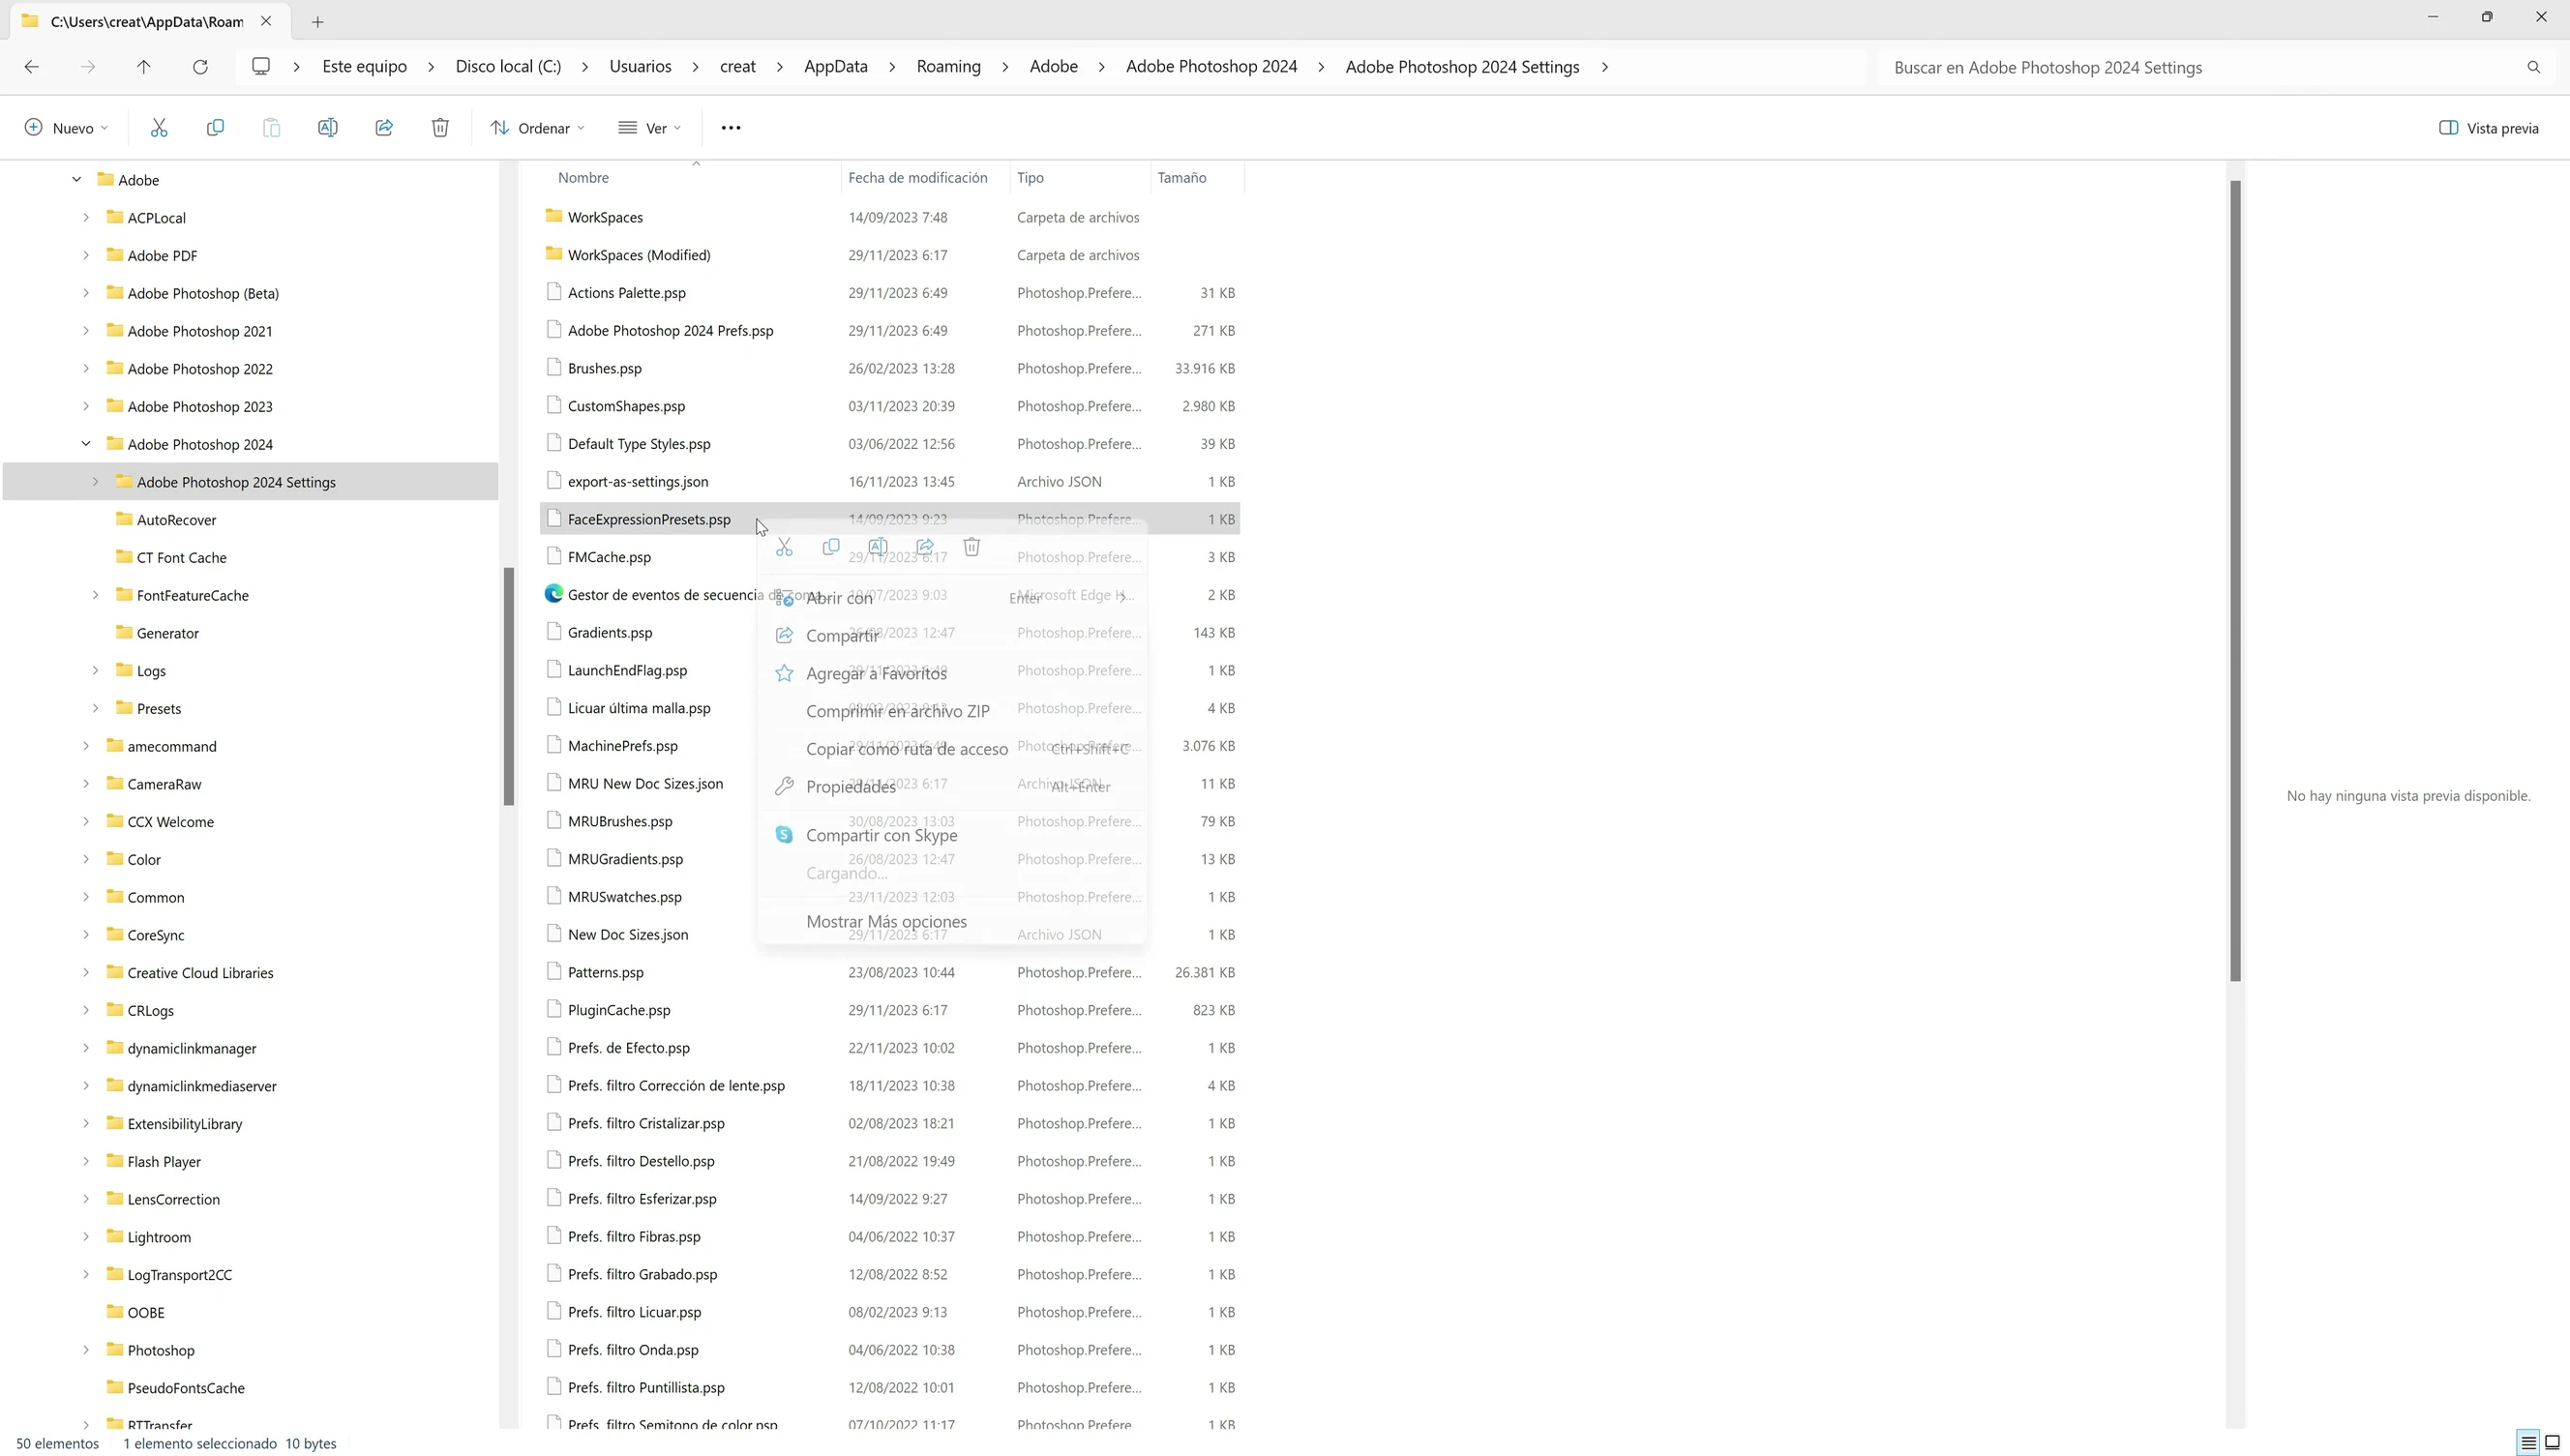Image resolution: width=2570 pixels, height=1456 pixels.
Task: Click the navigation pane scrollbar
Action: click(x=508, y=686)
